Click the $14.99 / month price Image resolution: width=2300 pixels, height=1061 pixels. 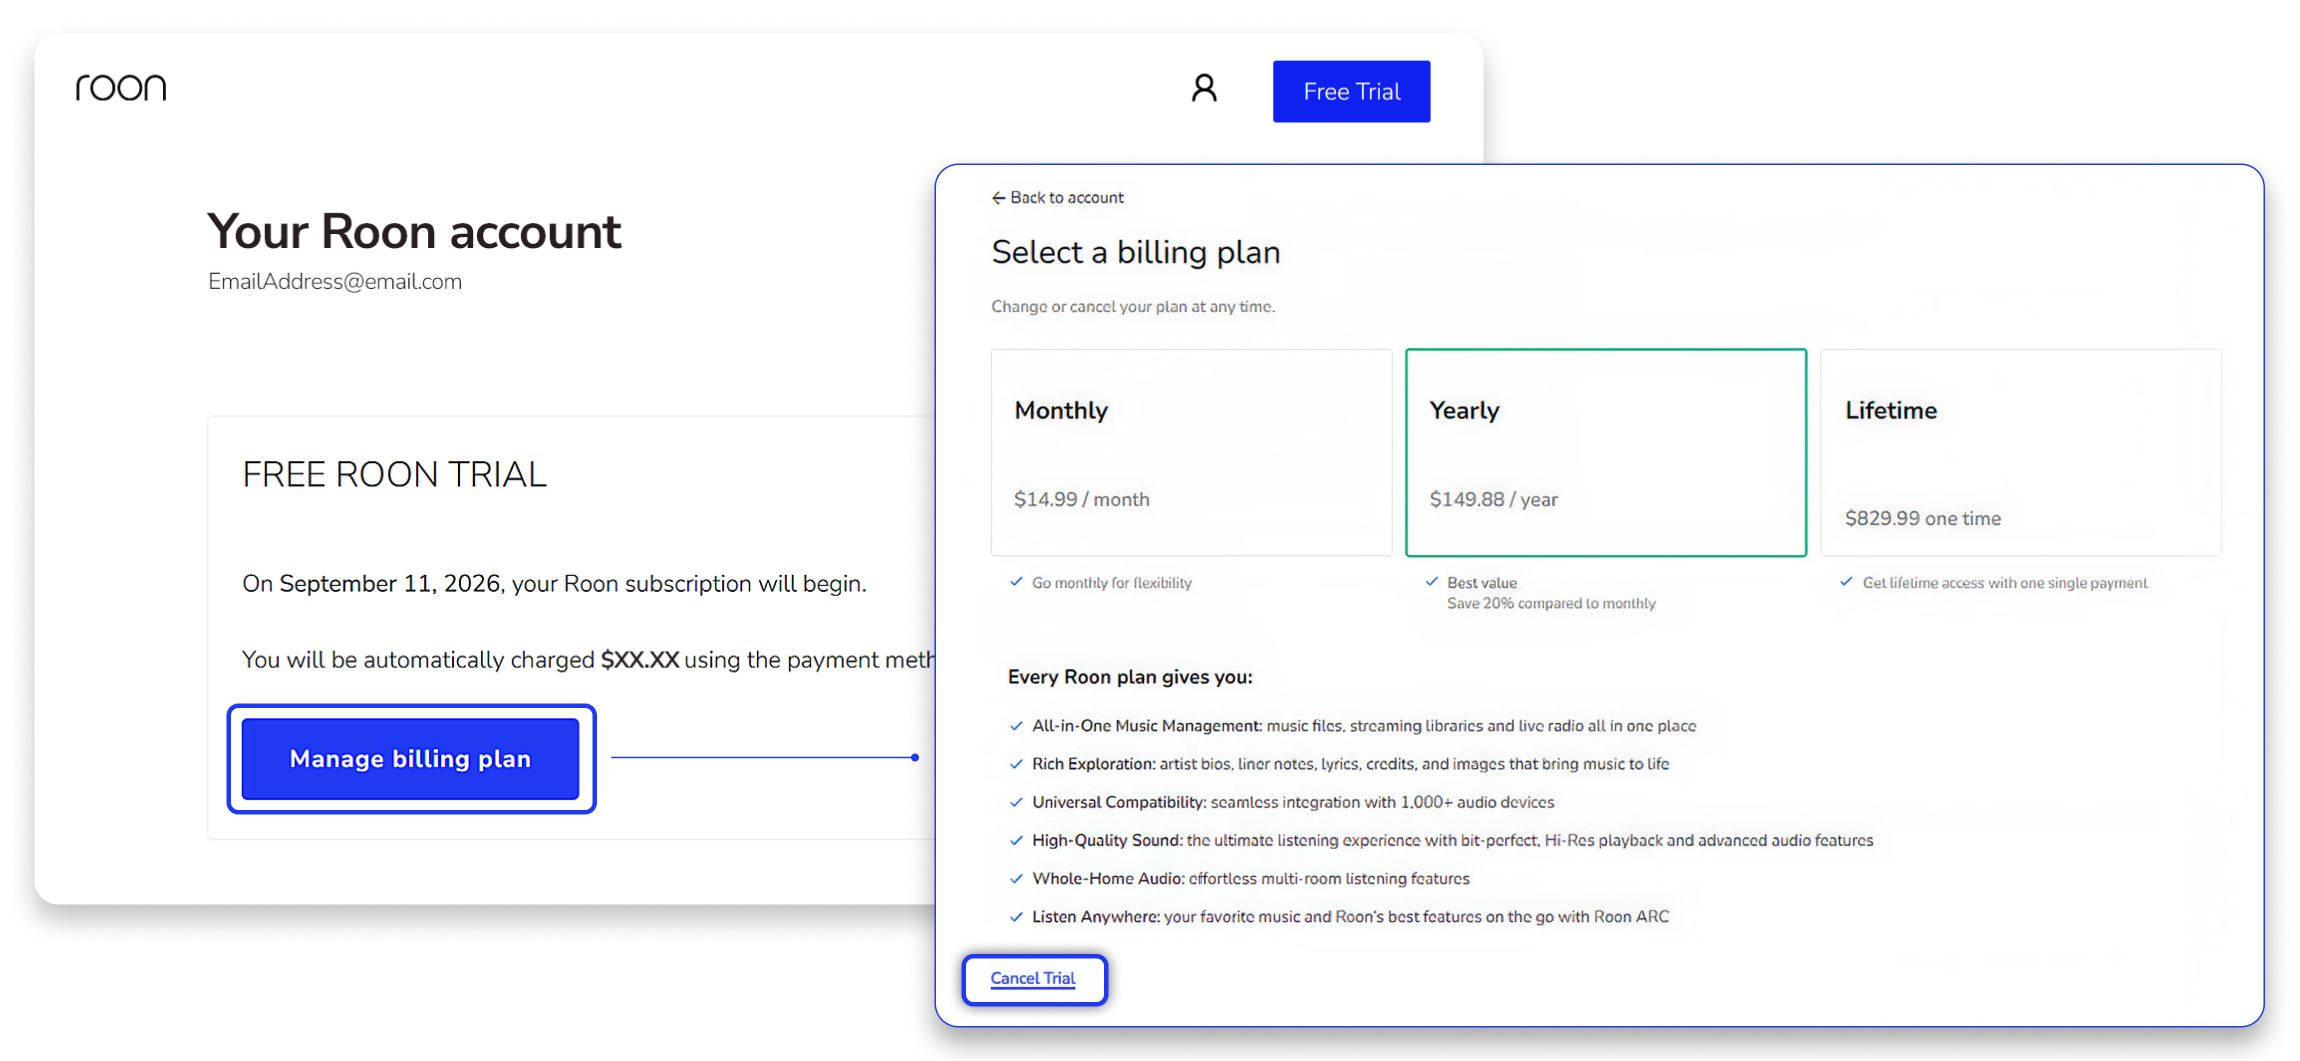1082,499
